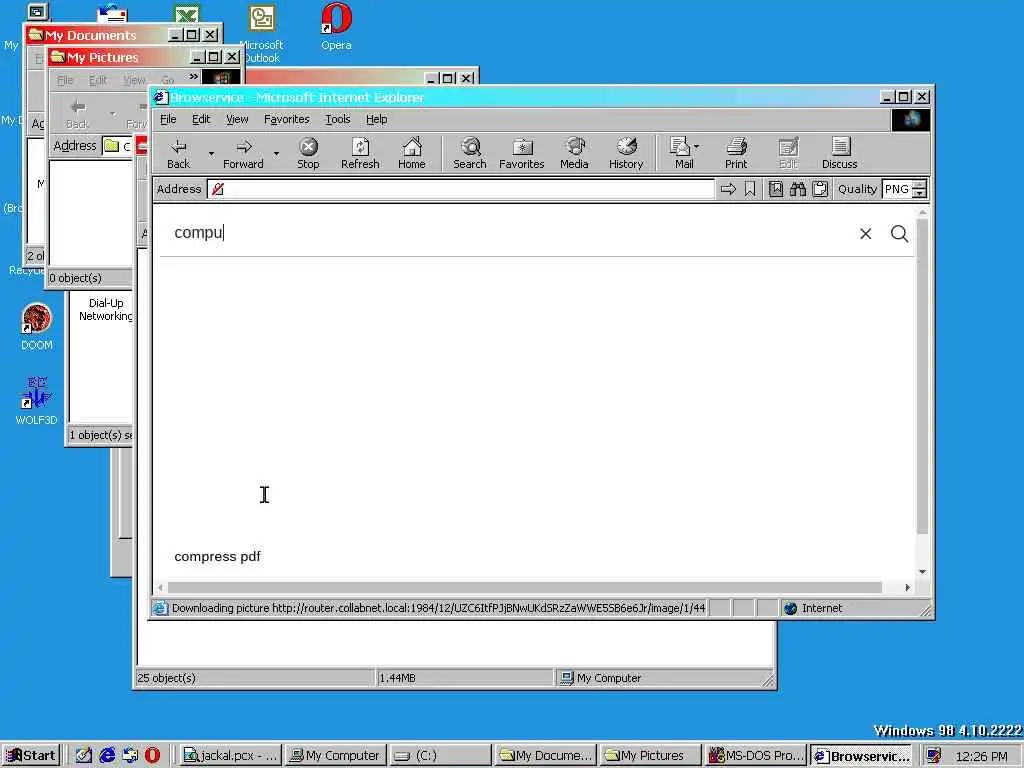Switch to My Pictures taskbar button
The width and height of the screenshot is (1024, 768).
click(650, 756)
